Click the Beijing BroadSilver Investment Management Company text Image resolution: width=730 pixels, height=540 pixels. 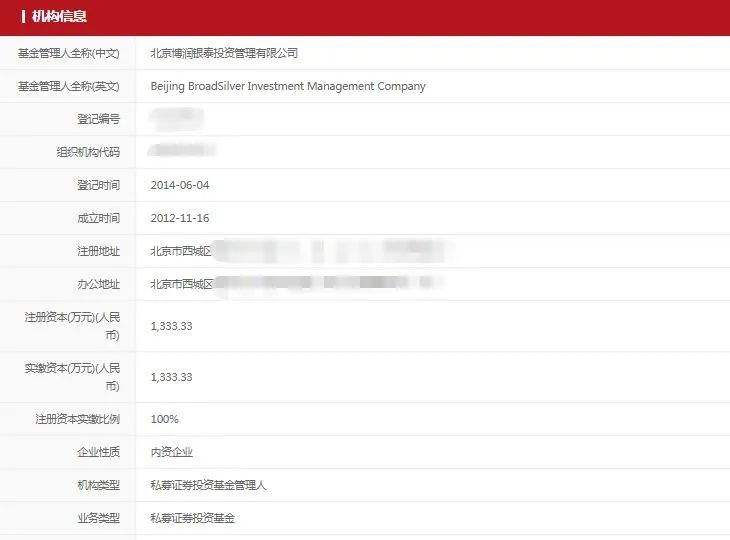[x=287, y=86]
